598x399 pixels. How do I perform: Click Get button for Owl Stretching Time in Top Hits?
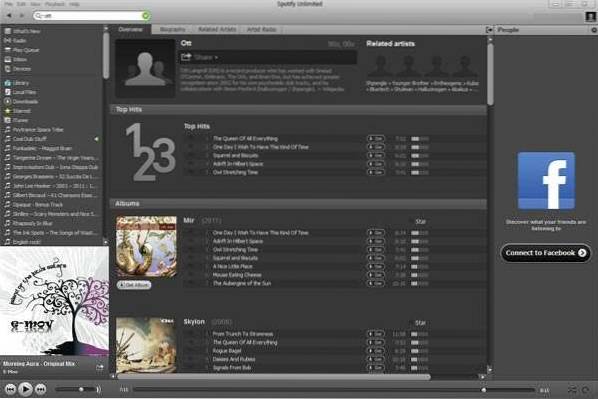[x=376, y=172]
